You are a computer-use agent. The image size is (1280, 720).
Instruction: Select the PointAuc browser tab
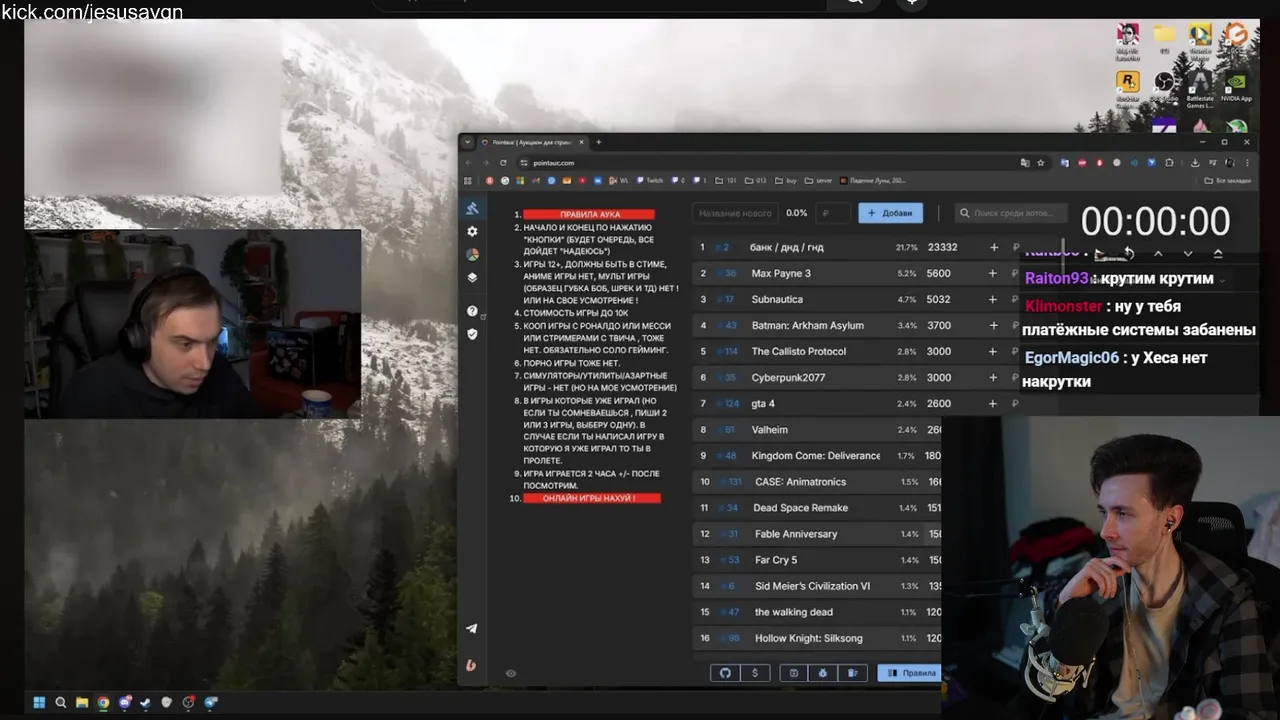pyautogui.click(x=533, y=142)
